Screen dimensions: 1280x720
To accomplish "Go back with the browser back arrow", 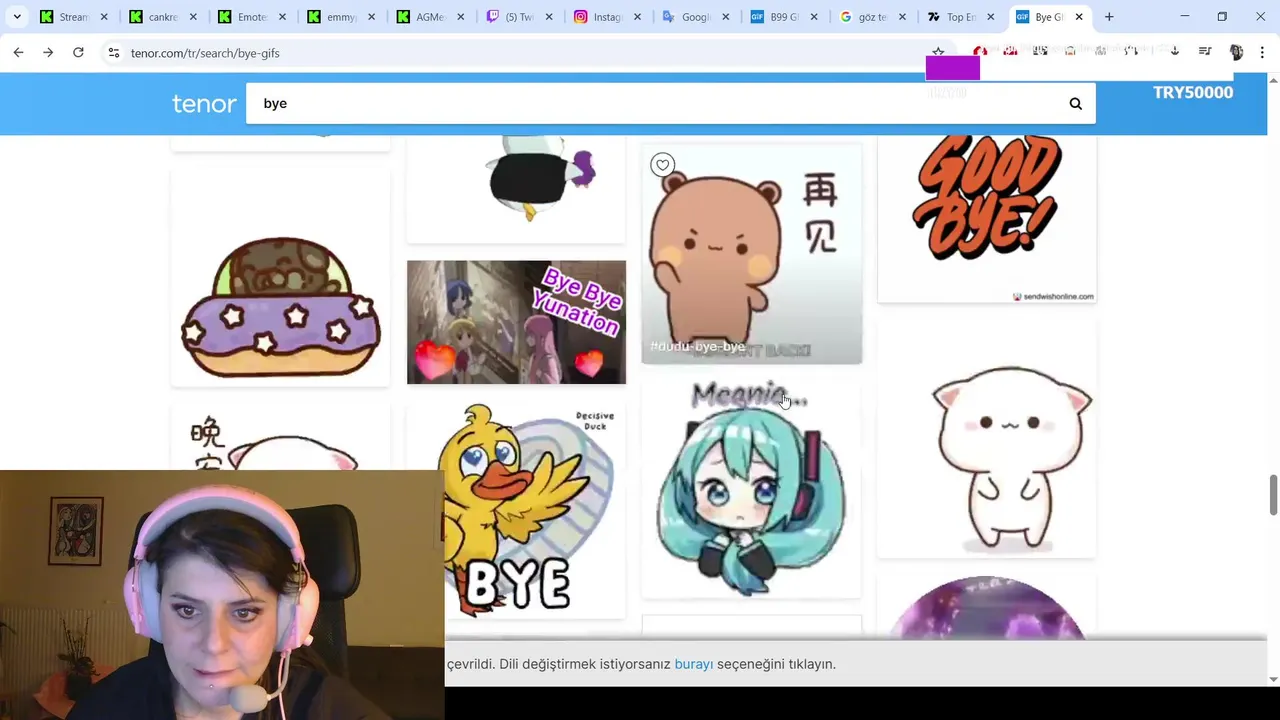I will (18, 52).
